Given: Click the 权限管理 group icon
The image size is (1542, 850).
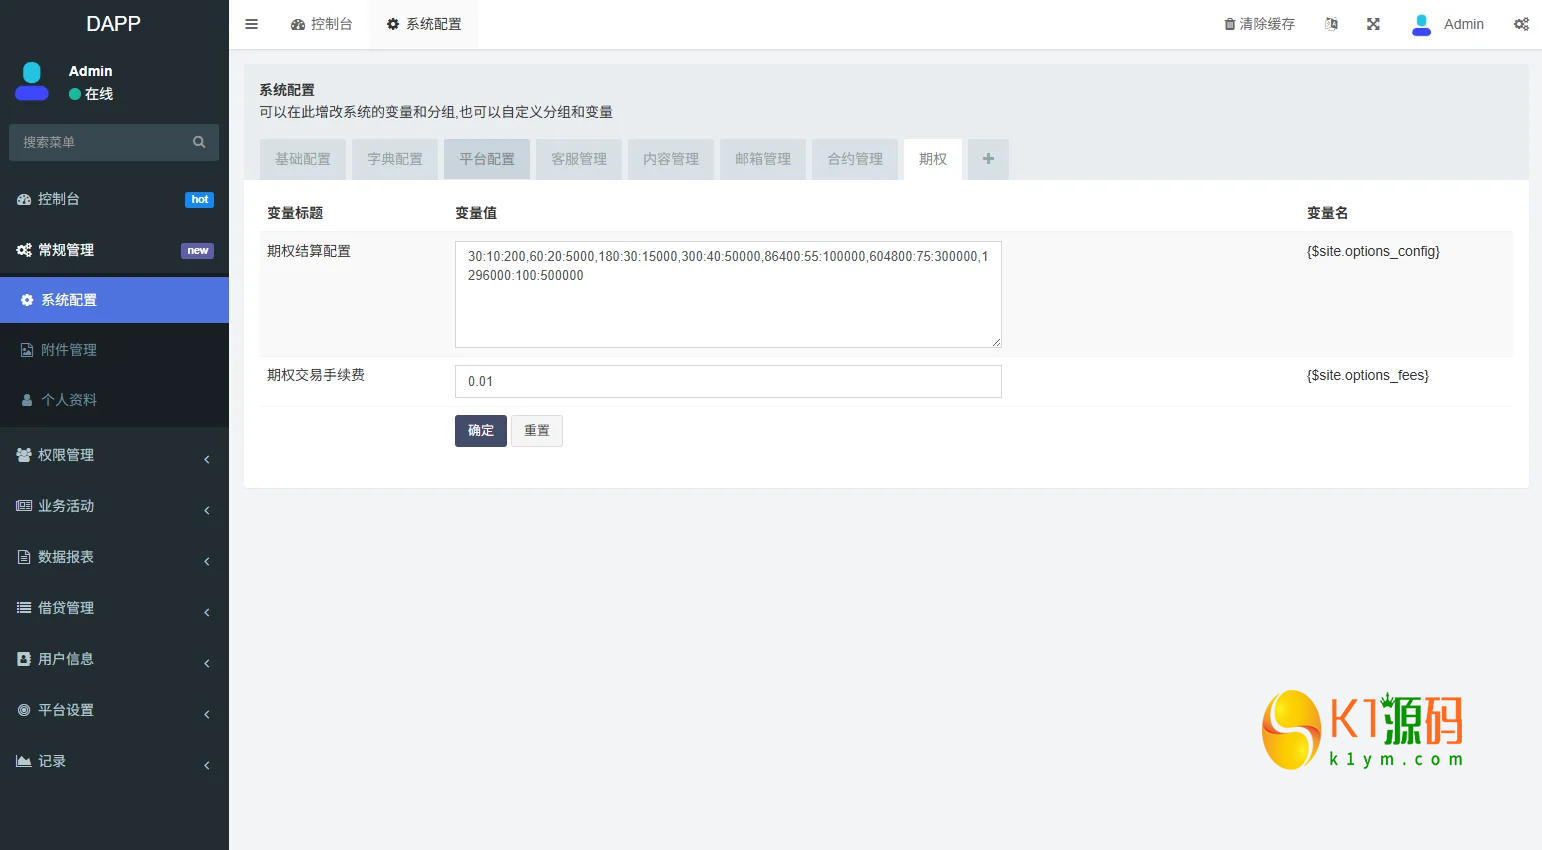Looking at the screenshot, I should point(24,455).
